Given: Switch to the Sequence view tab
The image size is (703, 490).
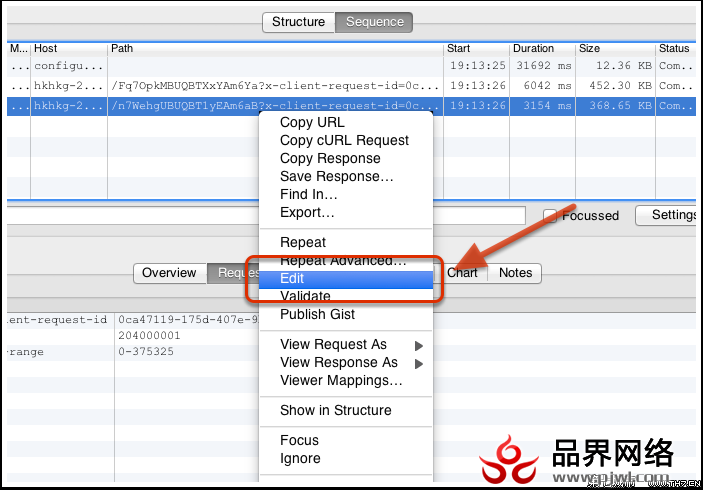Looking at the screenshot, I should pos(374,22).
